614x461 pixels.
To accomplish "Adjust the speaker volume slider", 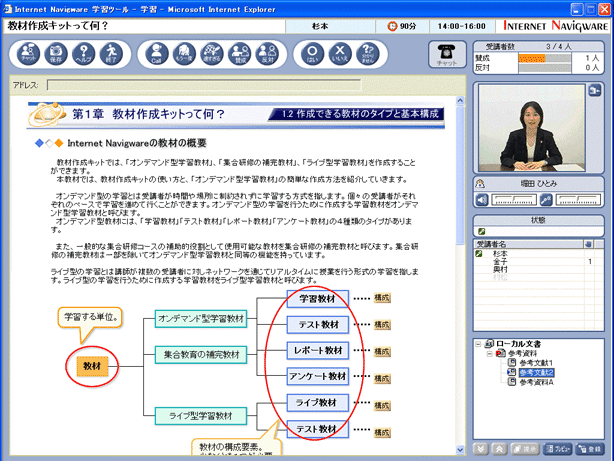I will click(514, 200).
